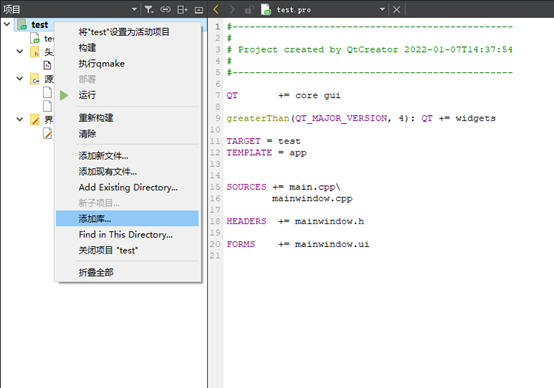This screenshot has height=388, width=554.
Task: Click the split panel icon
Action: [182, 10]
